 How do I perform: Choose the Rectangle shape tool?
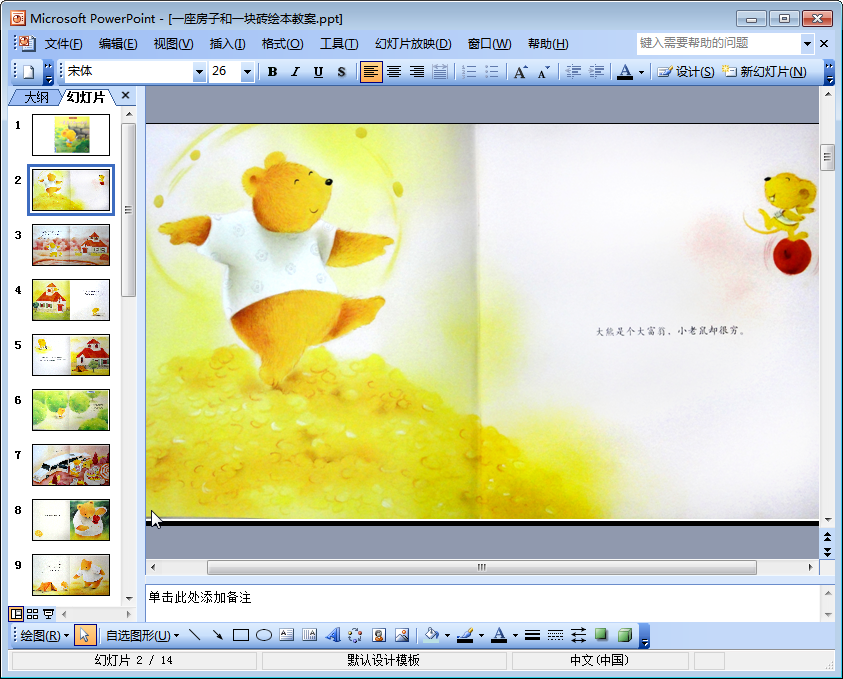tap(241, 635)
